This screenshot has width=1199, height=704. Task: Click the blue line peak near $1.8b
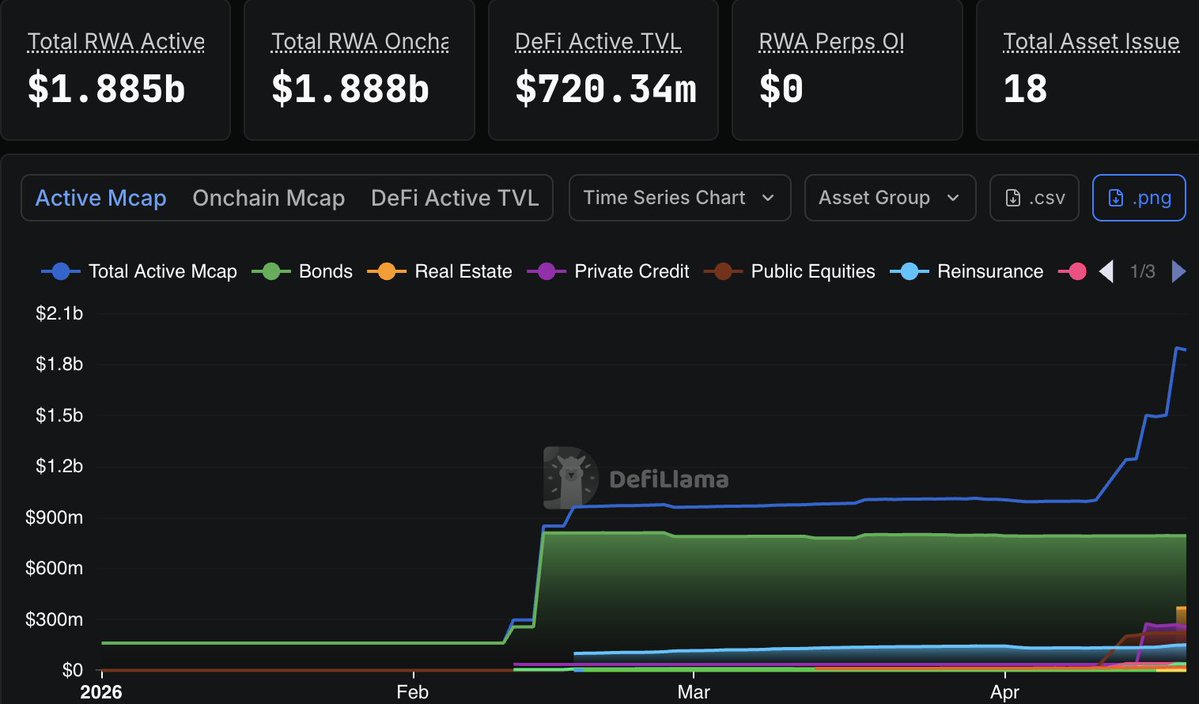point(1178,348)
